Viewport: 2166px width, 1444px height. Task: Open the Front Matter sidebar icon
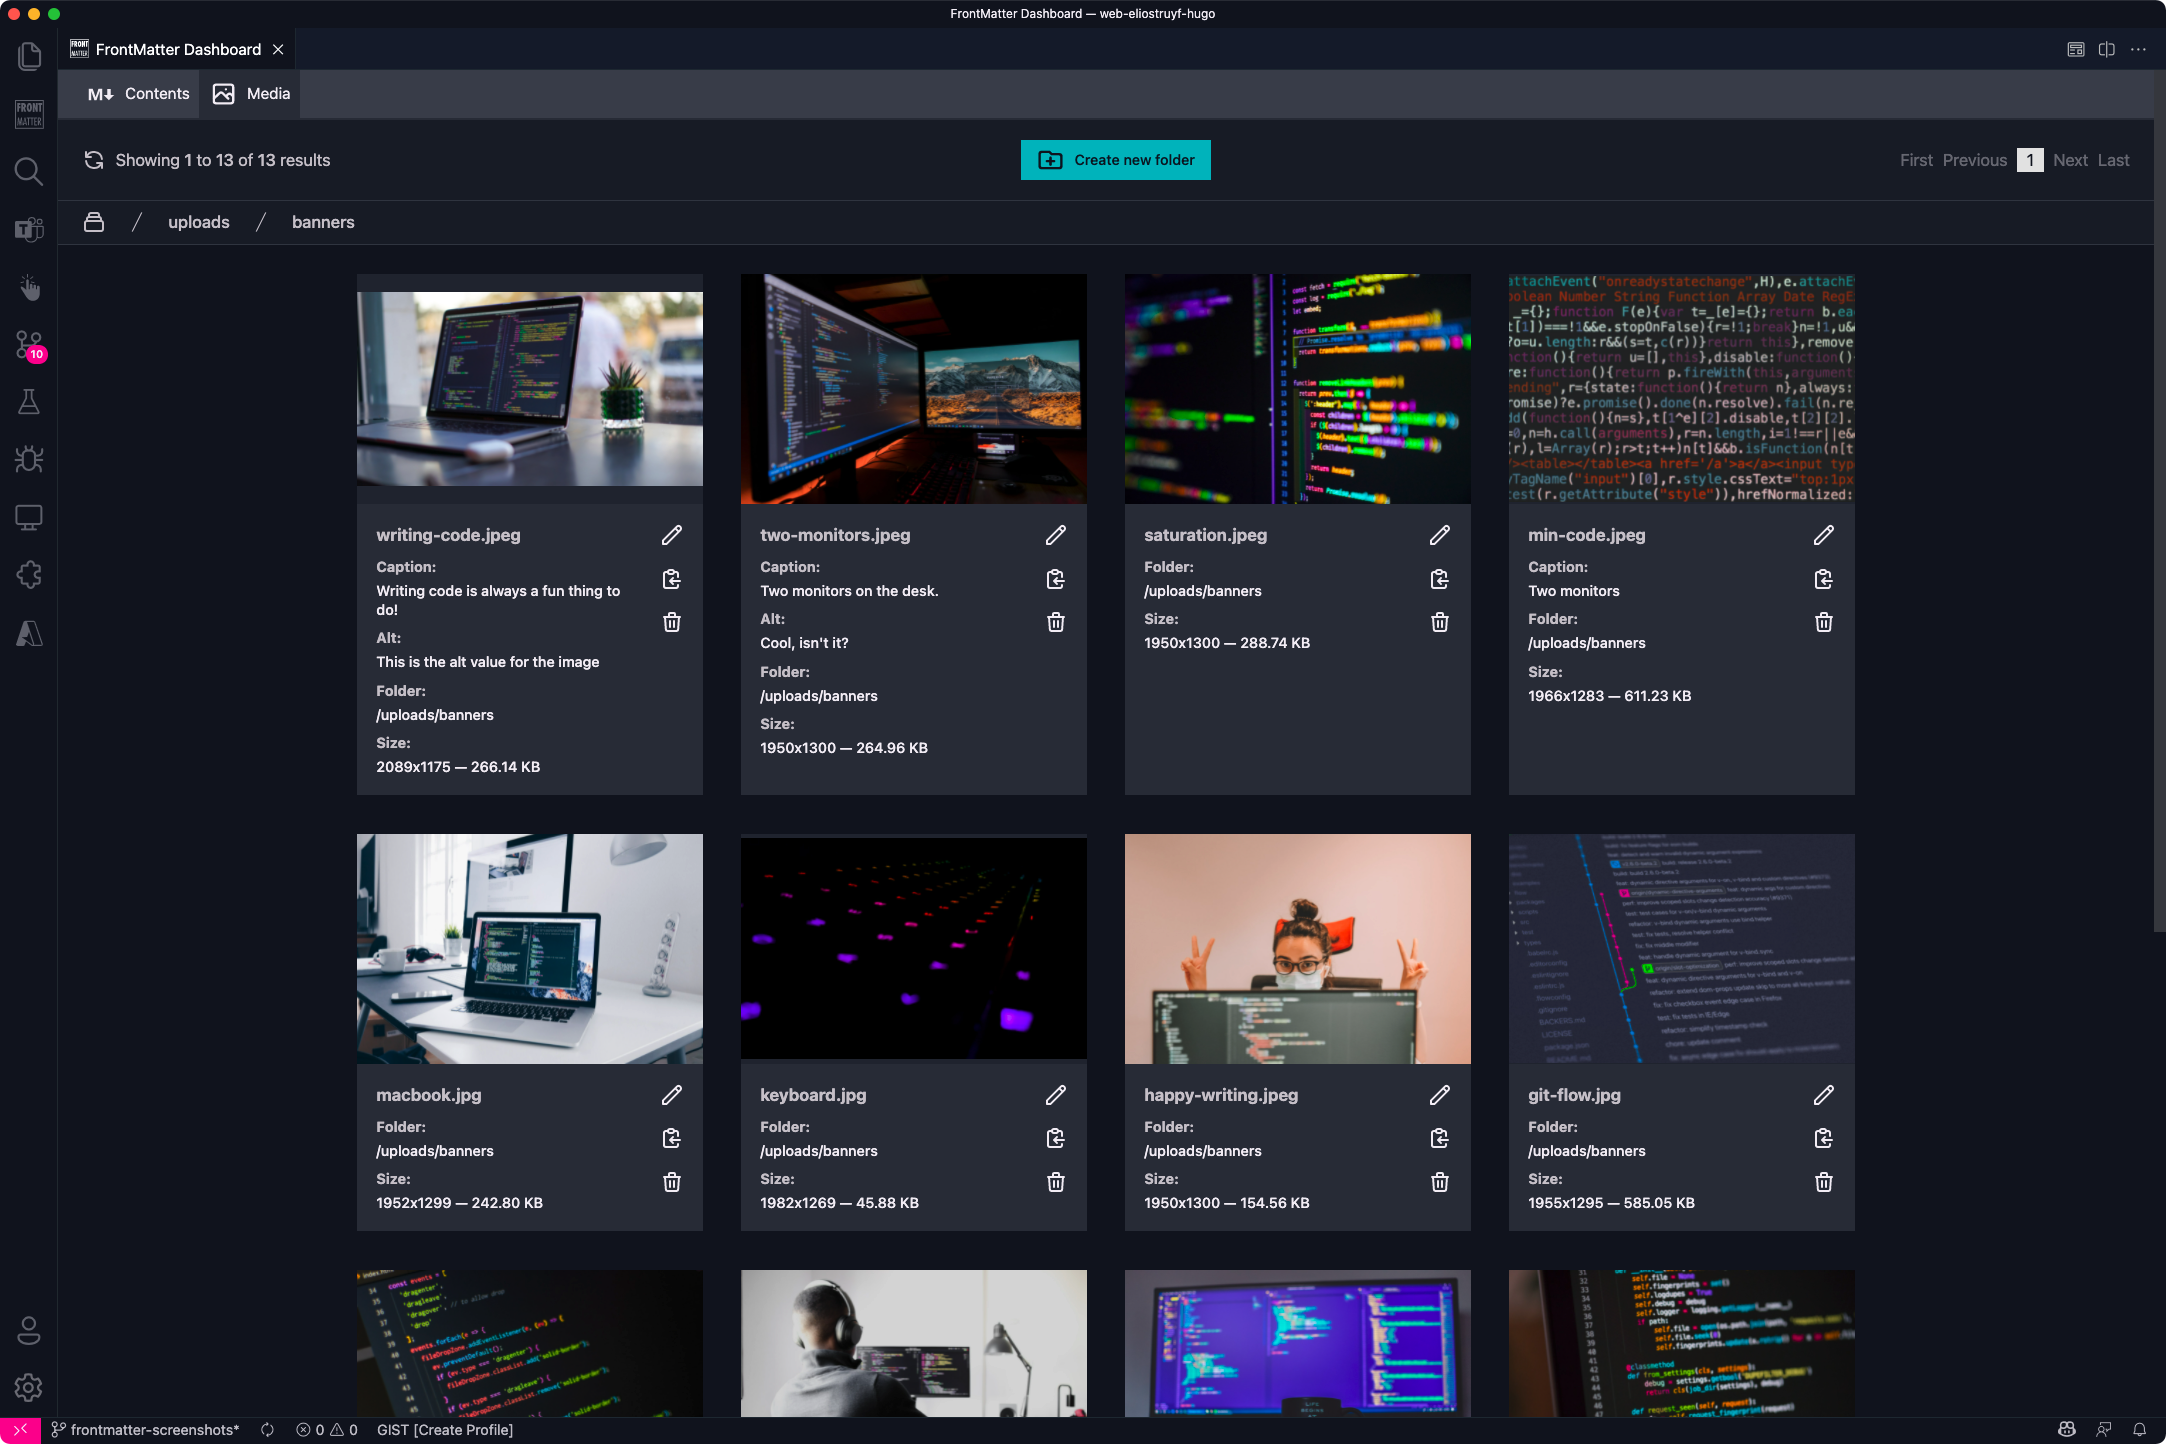29,114
